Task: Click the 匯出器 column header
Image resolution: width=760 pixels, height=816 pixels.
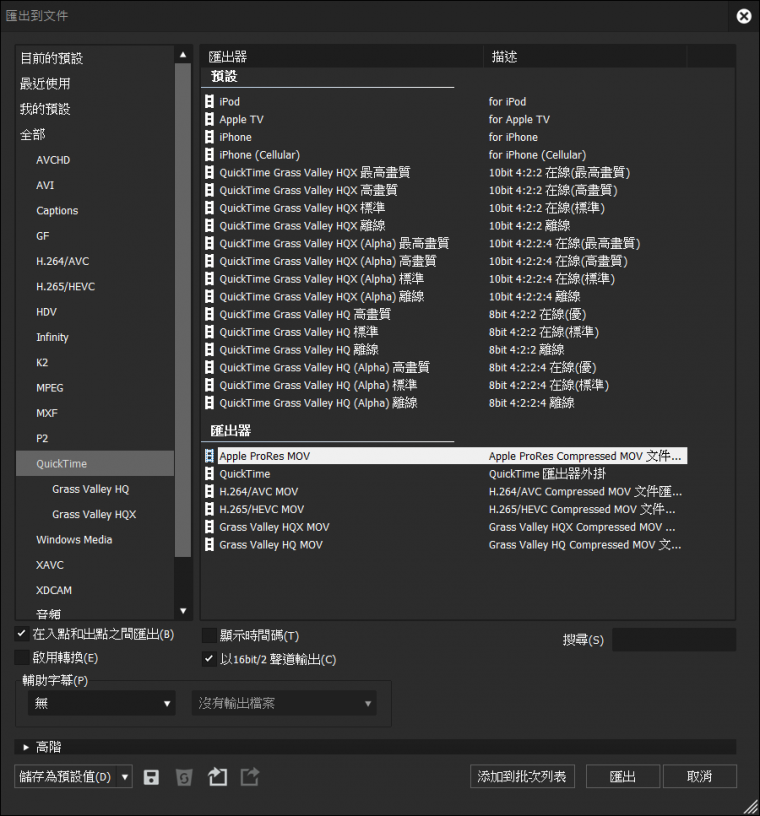Action: (342, 57)
